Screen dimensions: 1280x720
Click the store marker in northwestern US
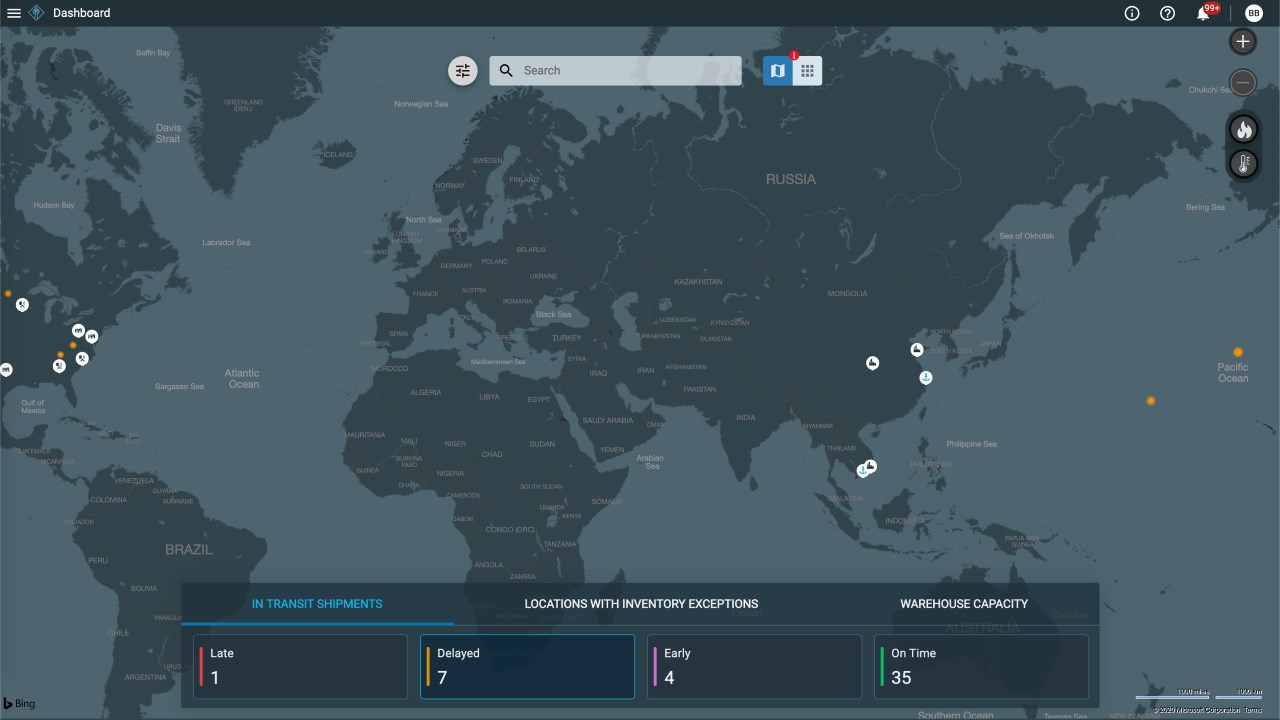[22, 305]
